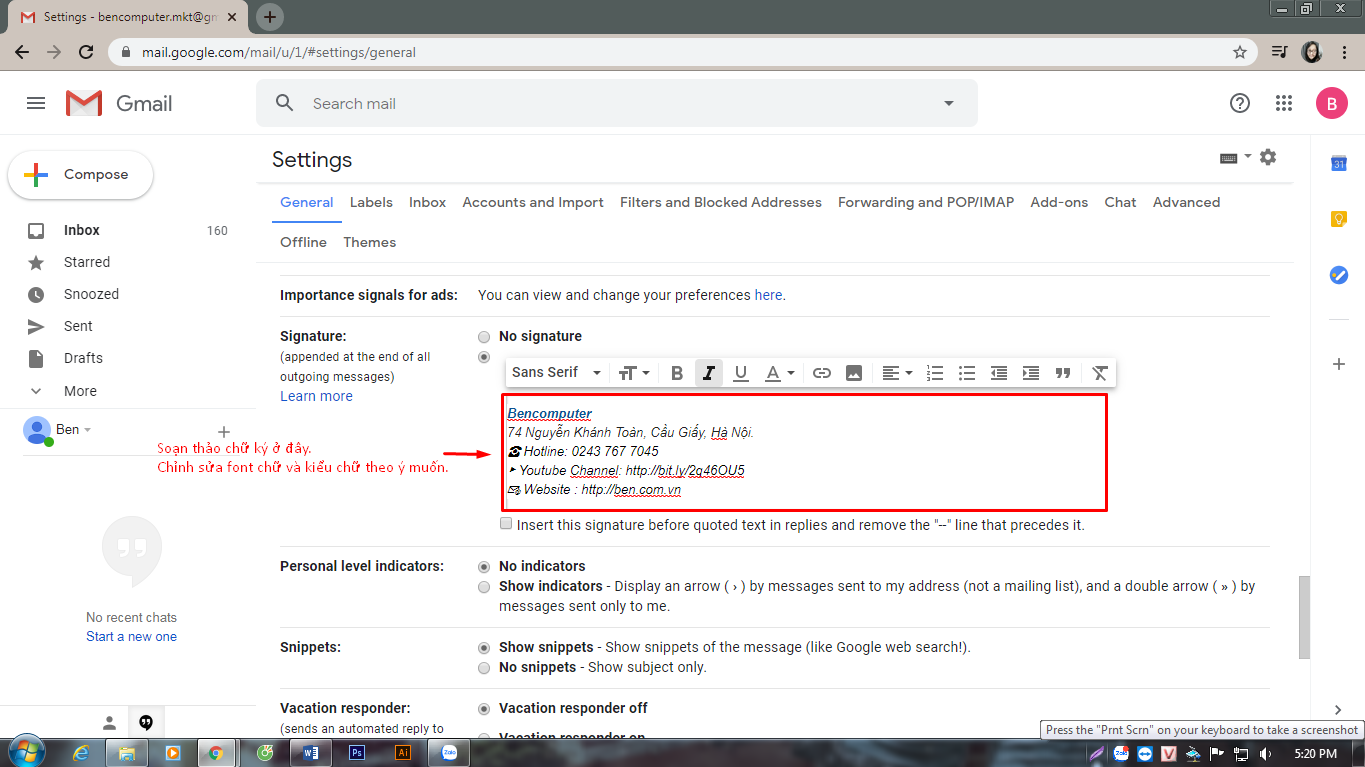Open text size dropdown
The width and height of the screenshot is (1365, 767).
(x=634, y=373)
